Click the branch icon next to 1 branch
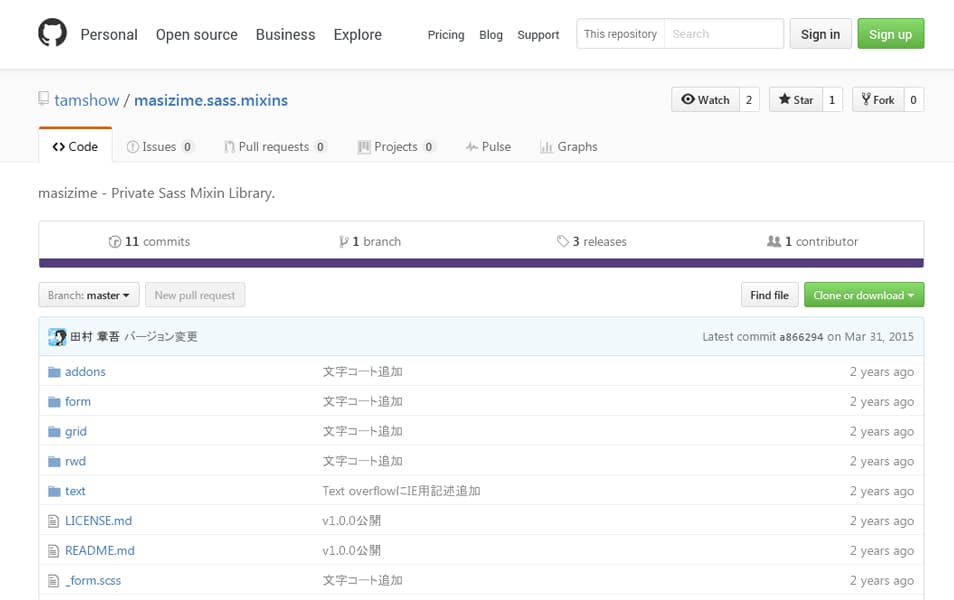This screenshot has height=600, width=954. [344, 242]
